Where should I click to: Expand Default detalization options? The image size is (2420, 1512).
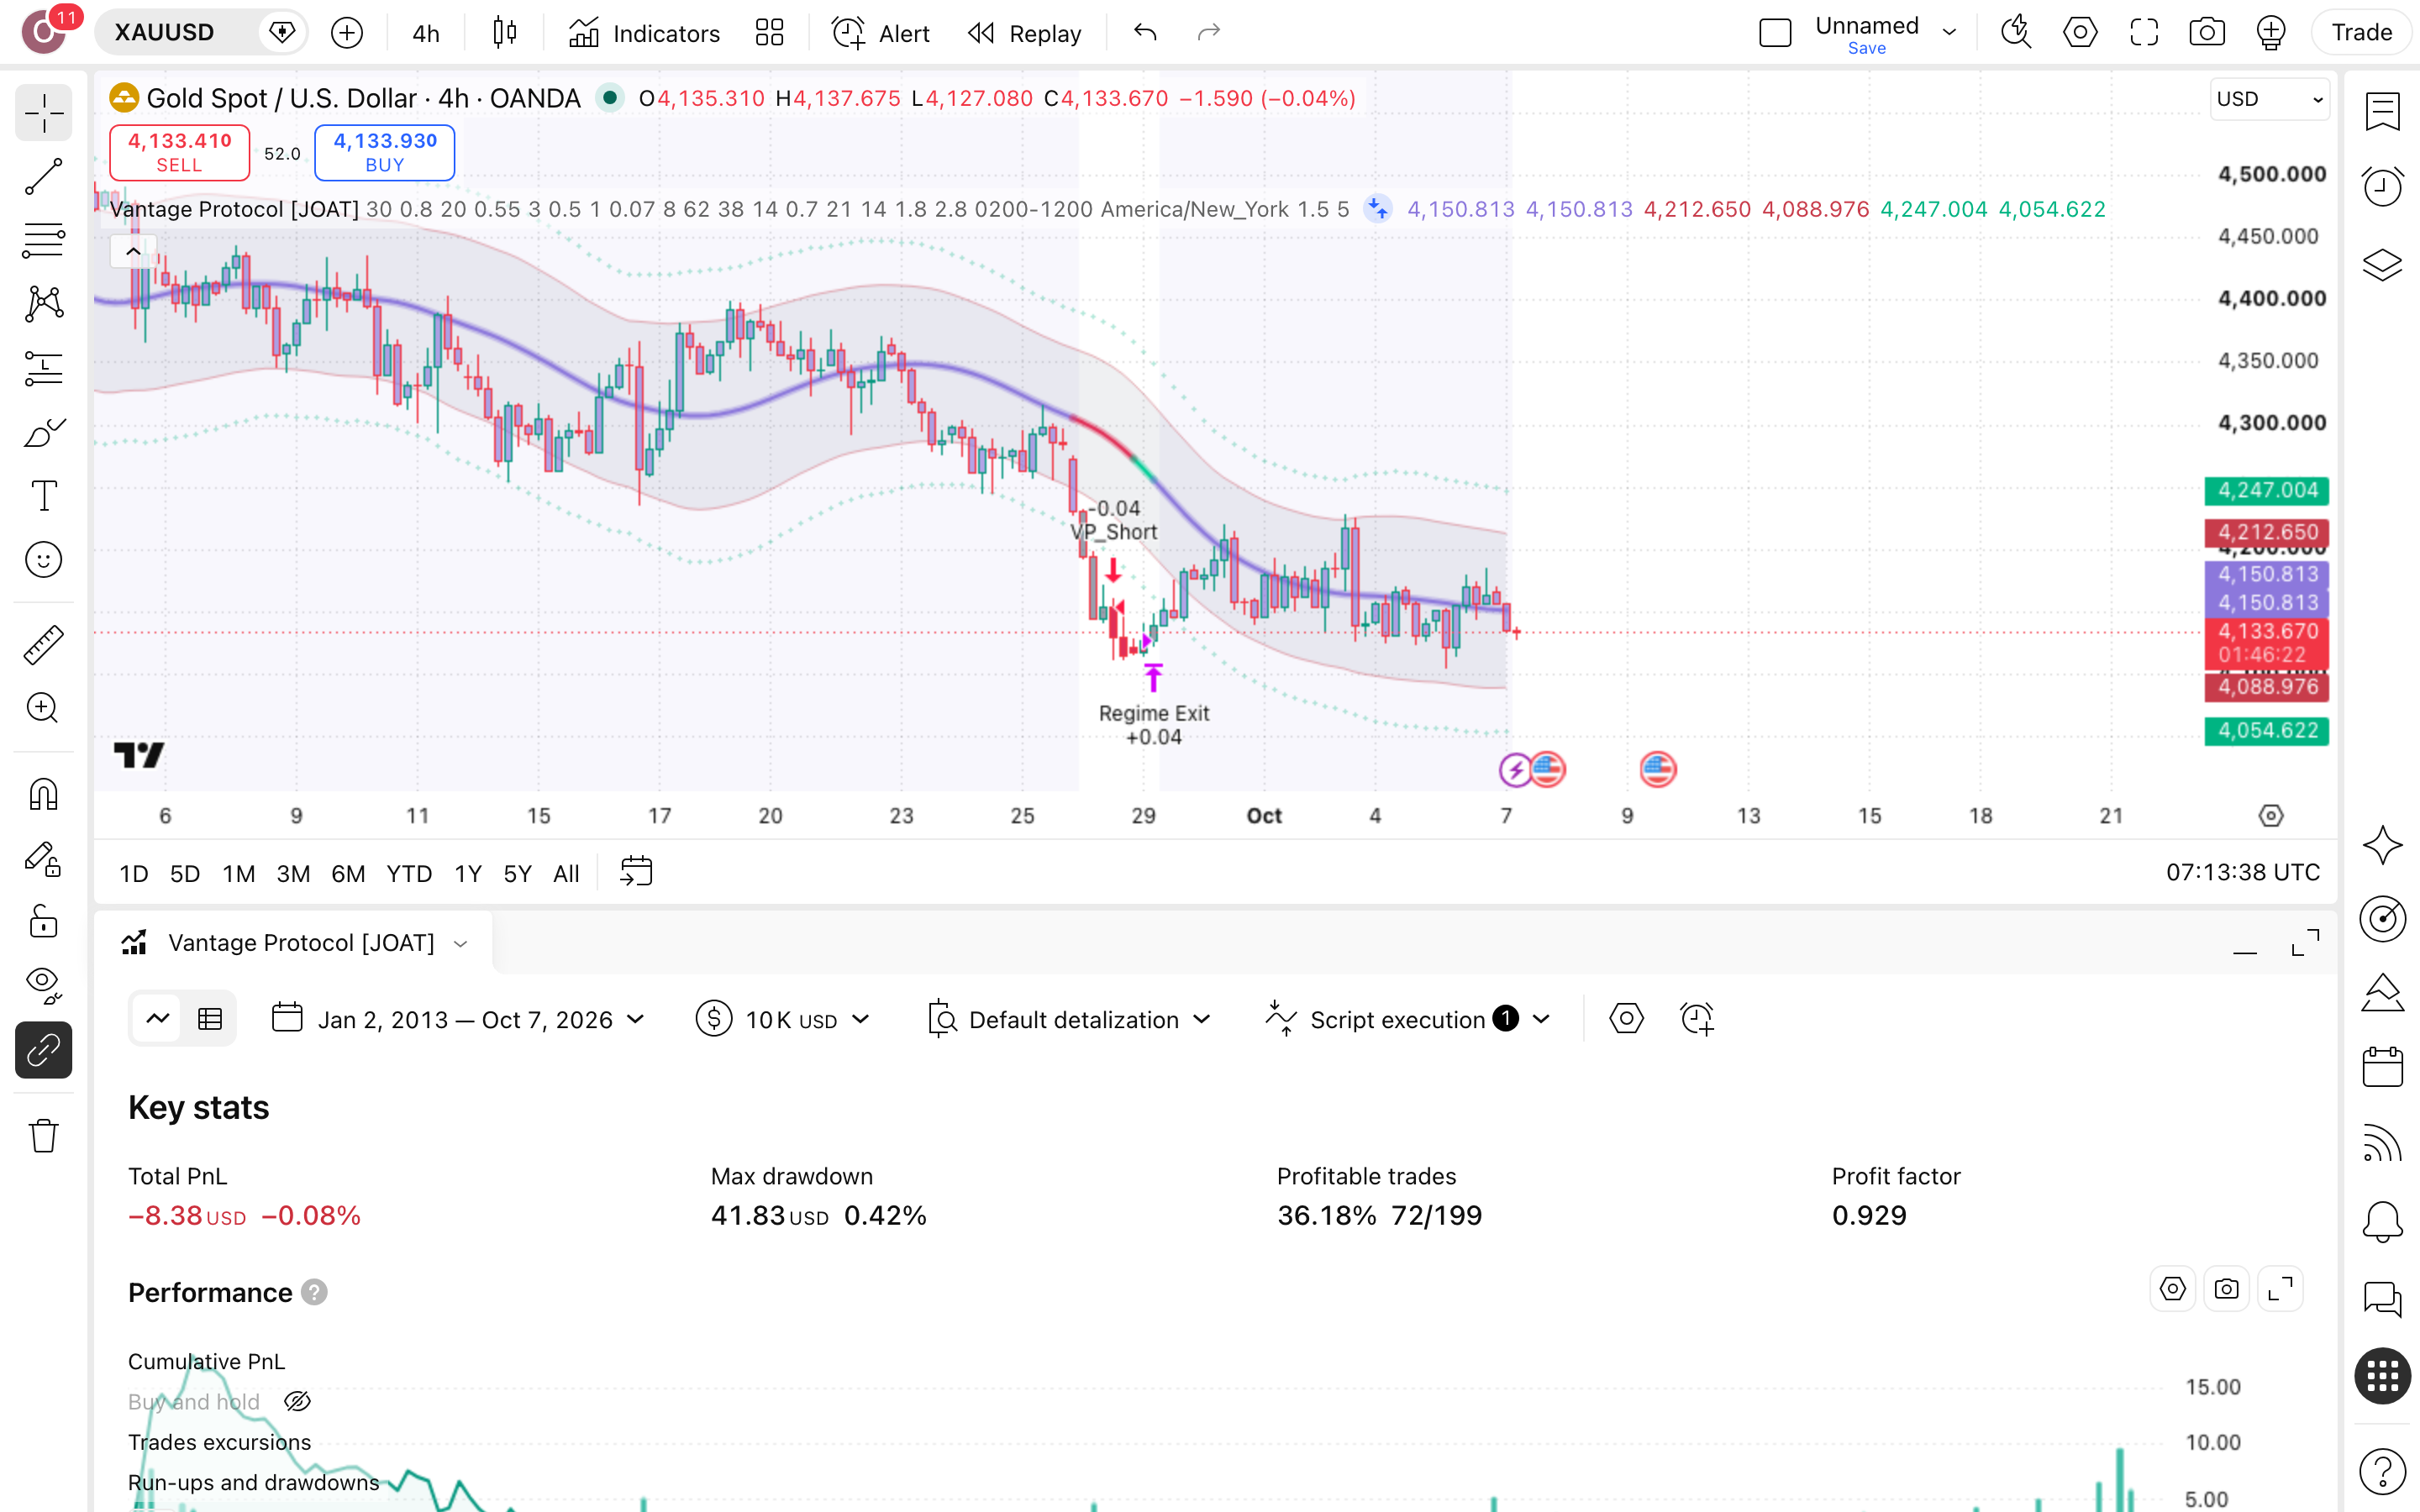(x=1069, y=1019)
